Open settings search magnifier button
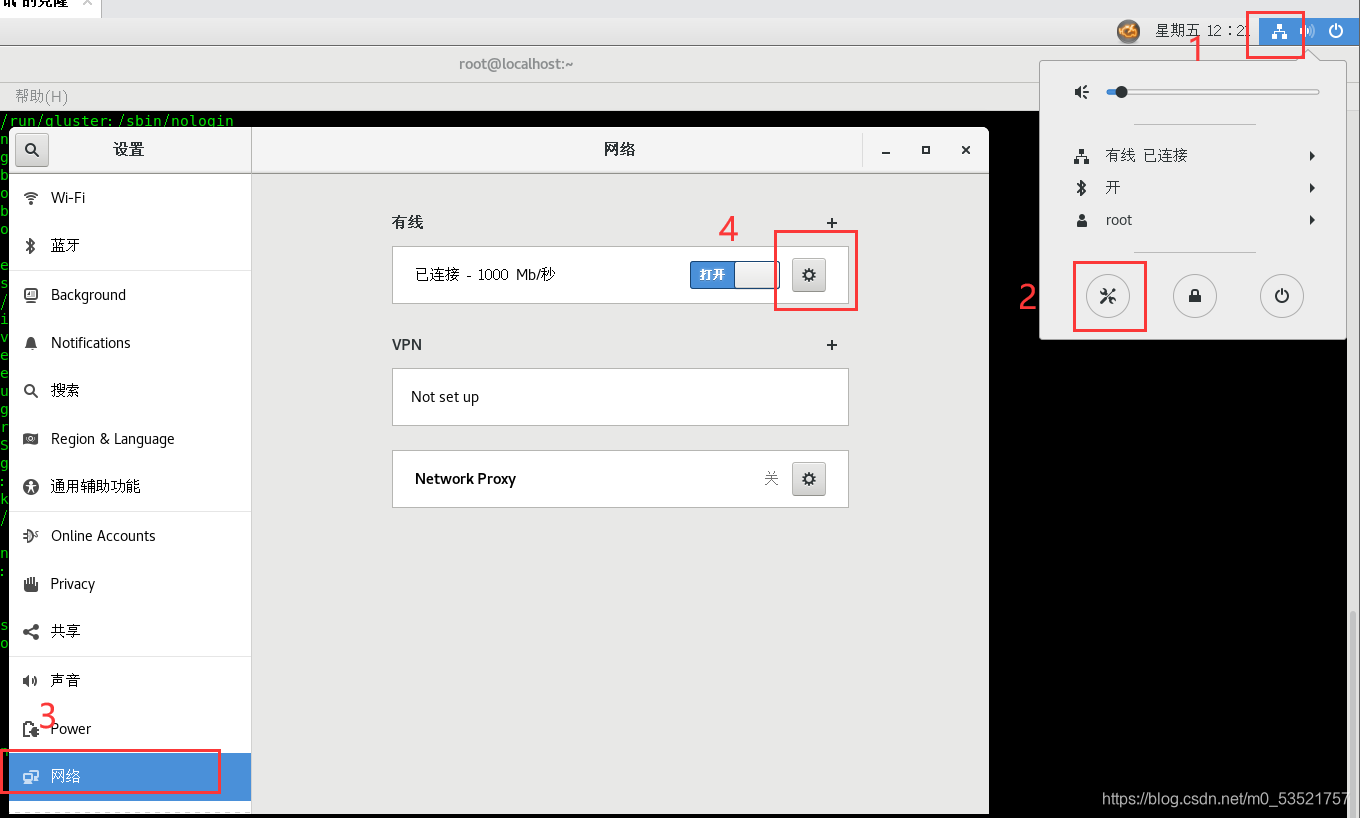Viewport: 1360px width, 818px height. (x=32, y=150)
